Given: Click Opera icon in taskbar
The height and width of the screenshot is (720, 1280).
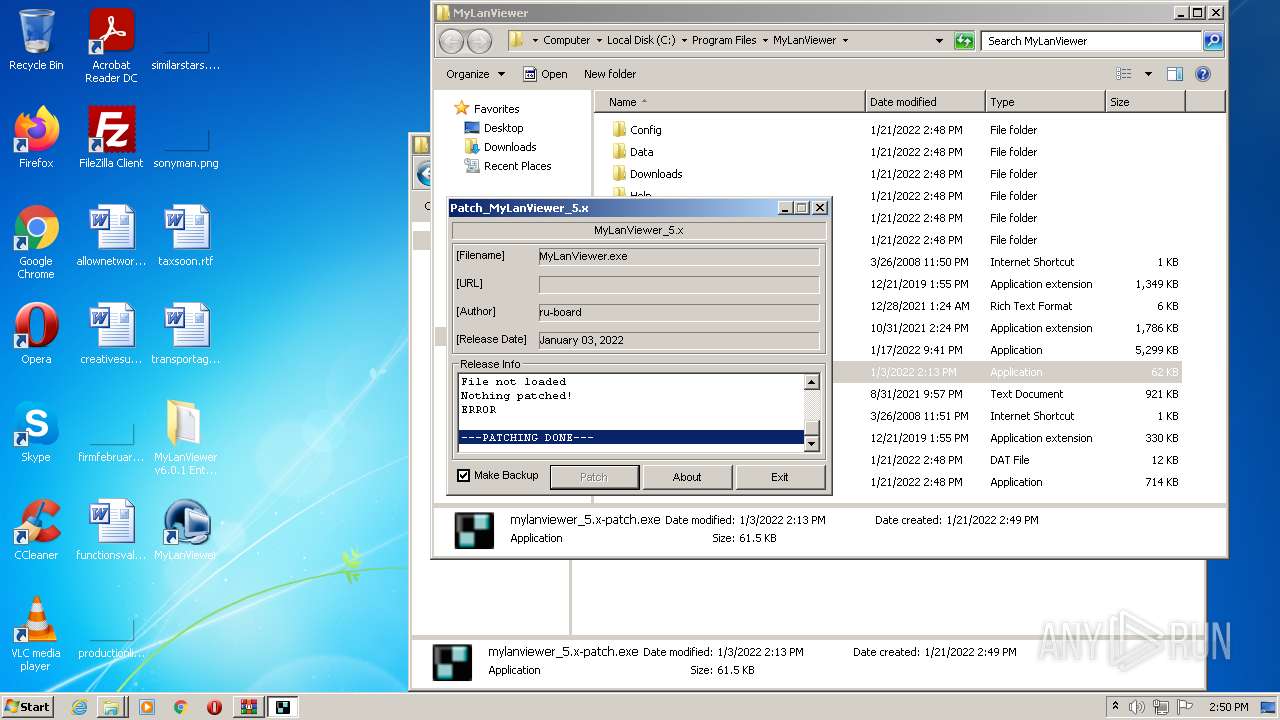Looking at the screenshot, I should [214, 707].
